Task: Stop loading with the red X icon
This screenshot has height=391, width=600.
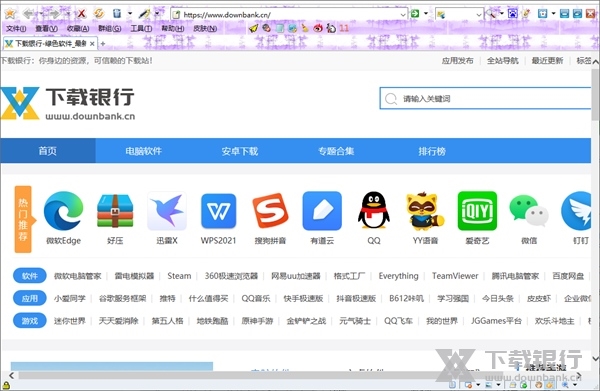Action: tap(82, 14)
